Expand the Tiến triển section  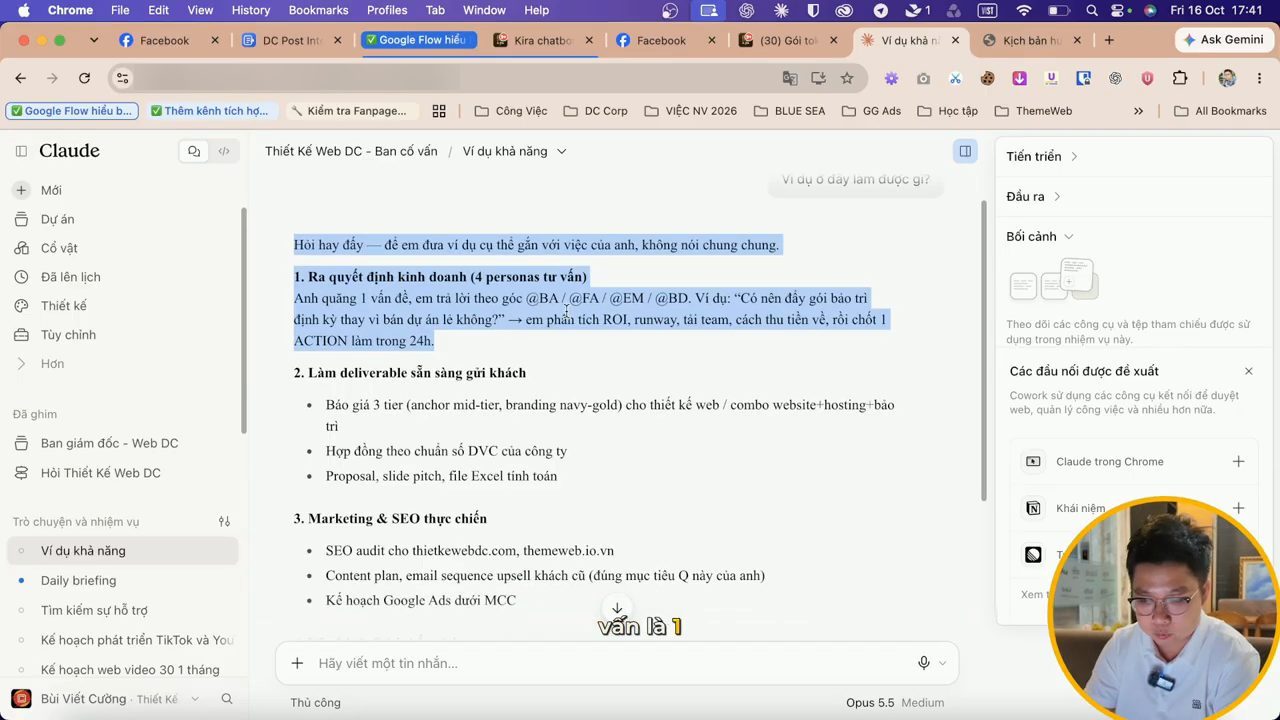(x=1041, y=156)
